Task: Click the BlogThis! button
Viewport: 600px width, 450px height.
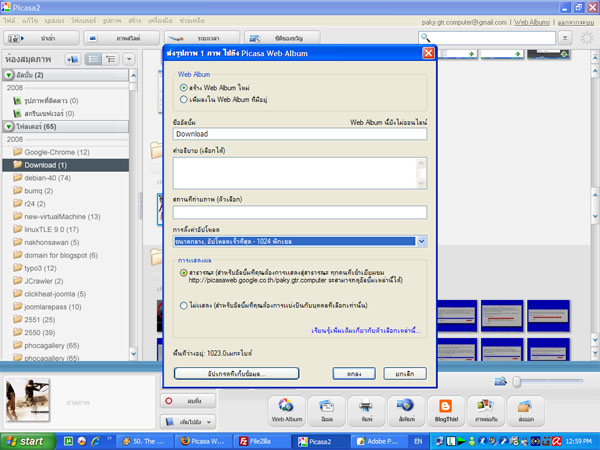Action: [x=446, y=411]
